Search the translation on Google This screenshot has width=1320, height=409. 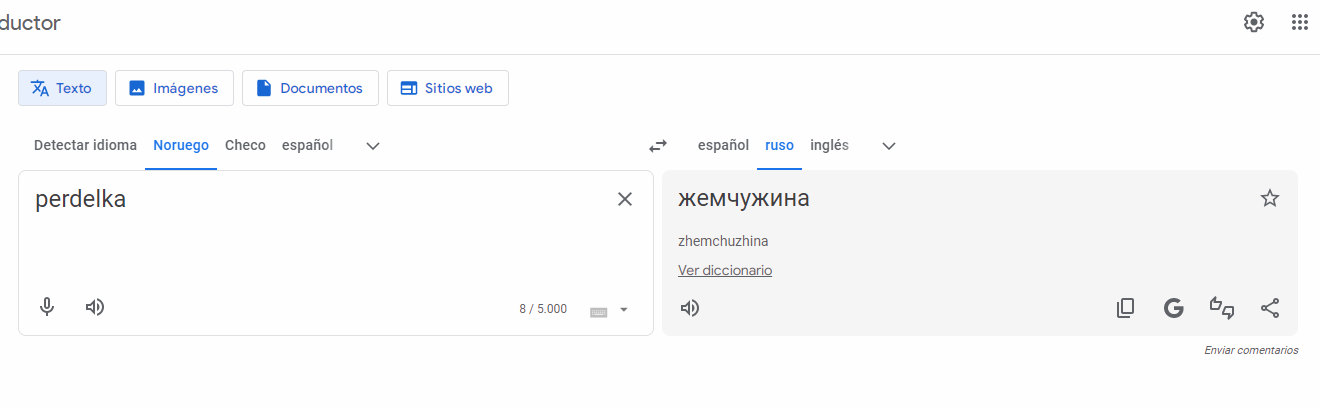click(1174, 308)
